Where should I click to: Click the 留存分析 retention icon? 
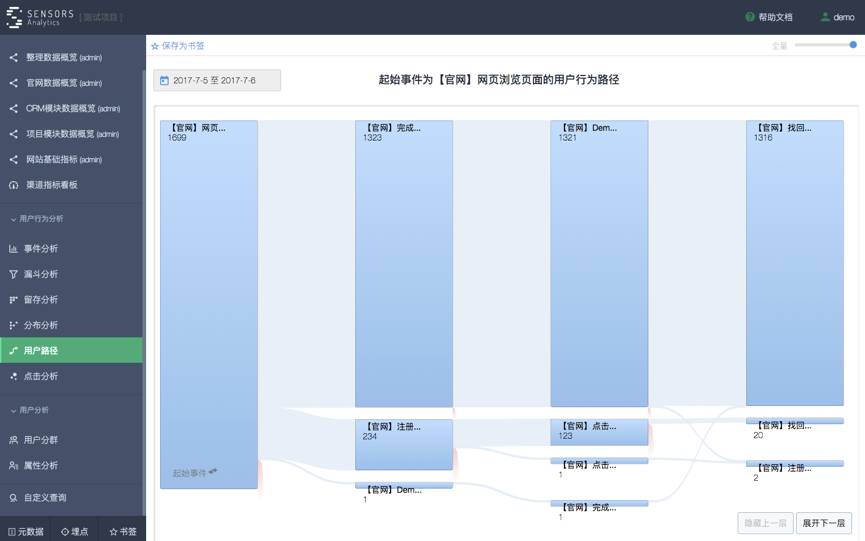coord(13,299)
